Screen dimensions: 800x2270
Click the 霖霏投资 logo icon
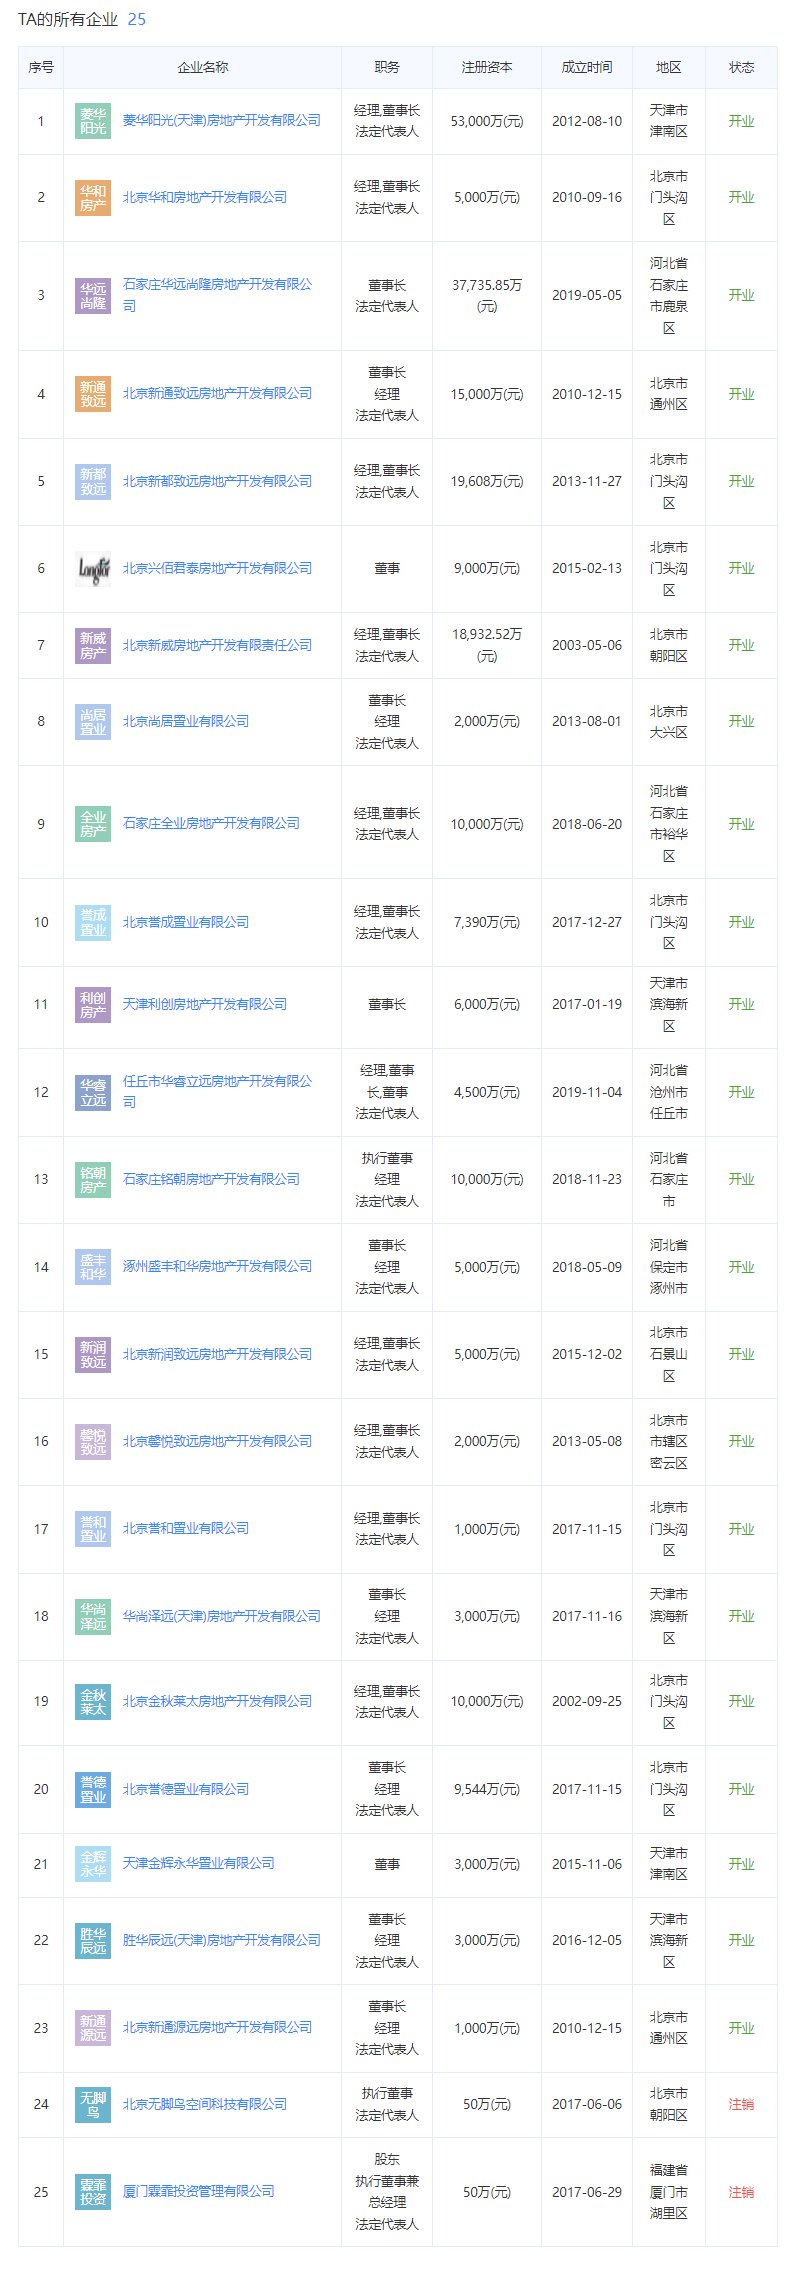point(93,2192)
